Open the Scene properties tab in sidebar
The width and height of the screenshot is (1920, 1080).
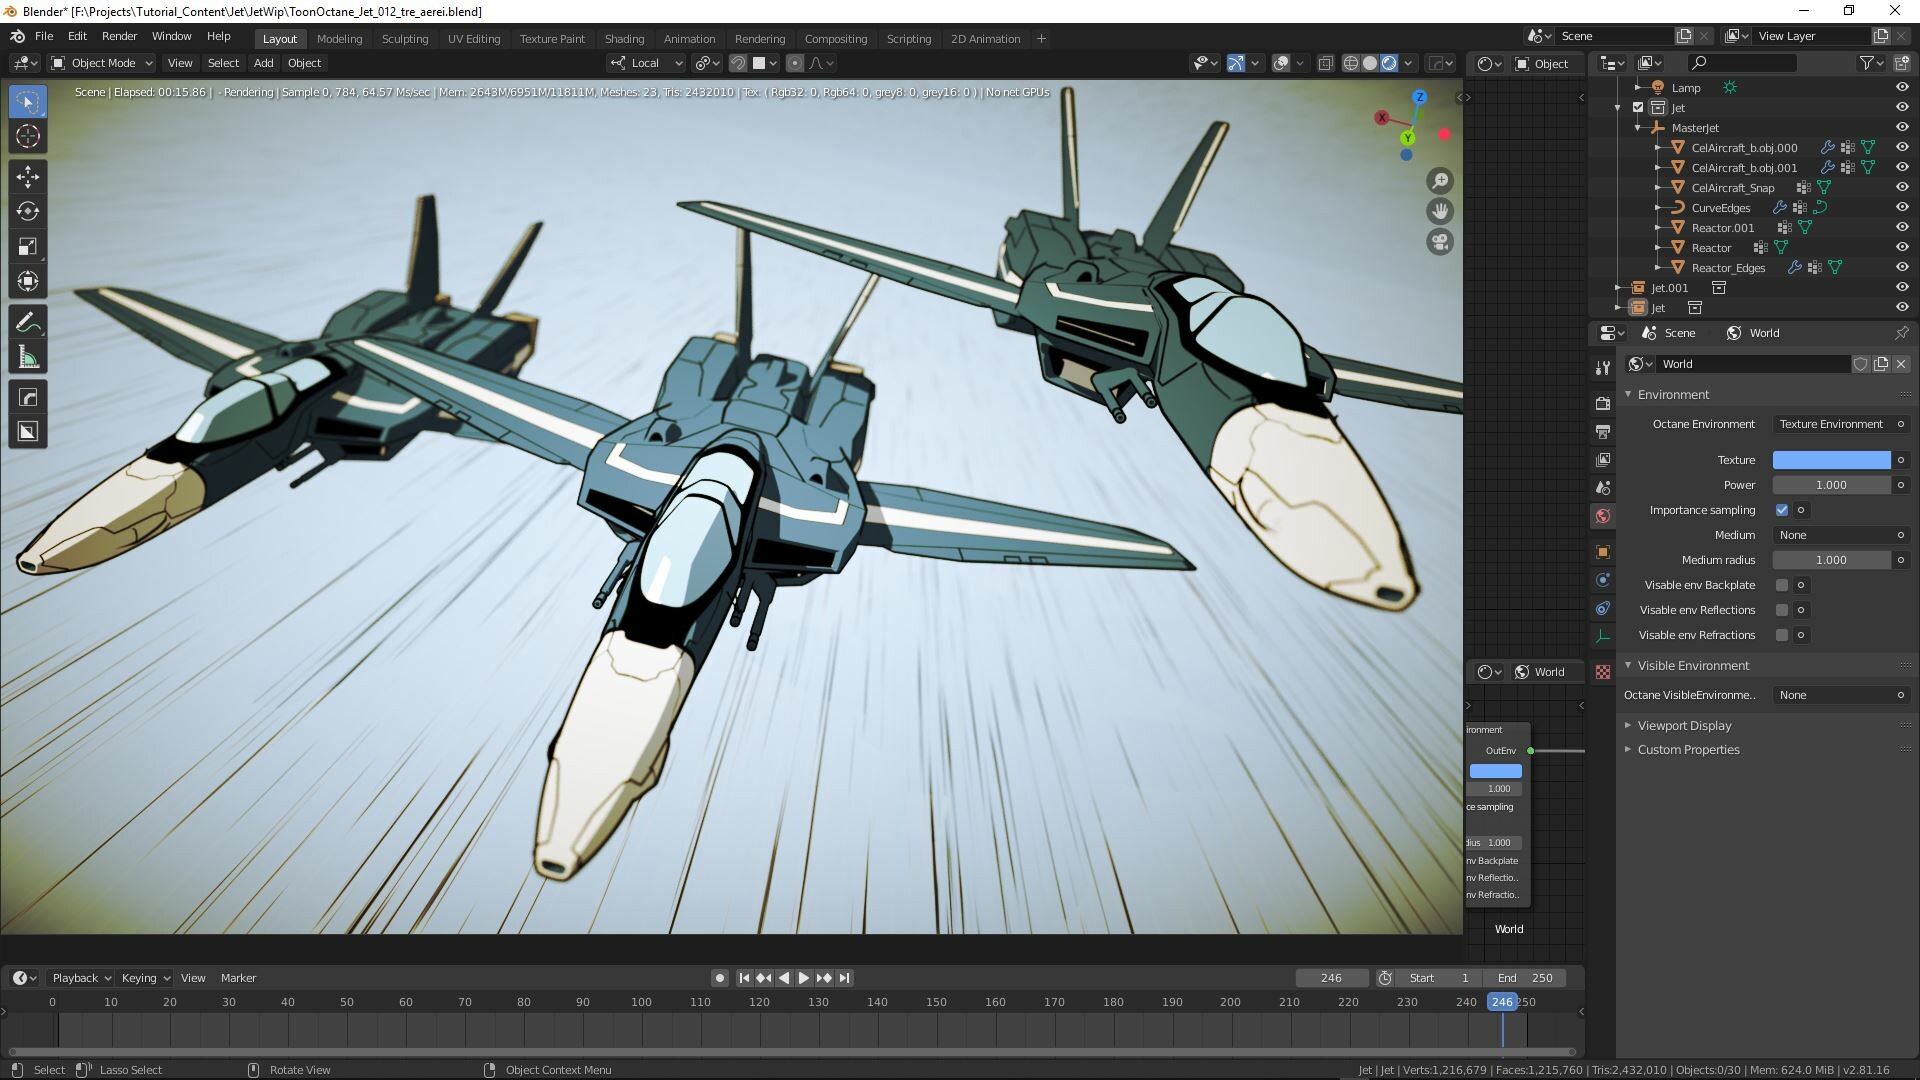click(x=1603, y=488)
